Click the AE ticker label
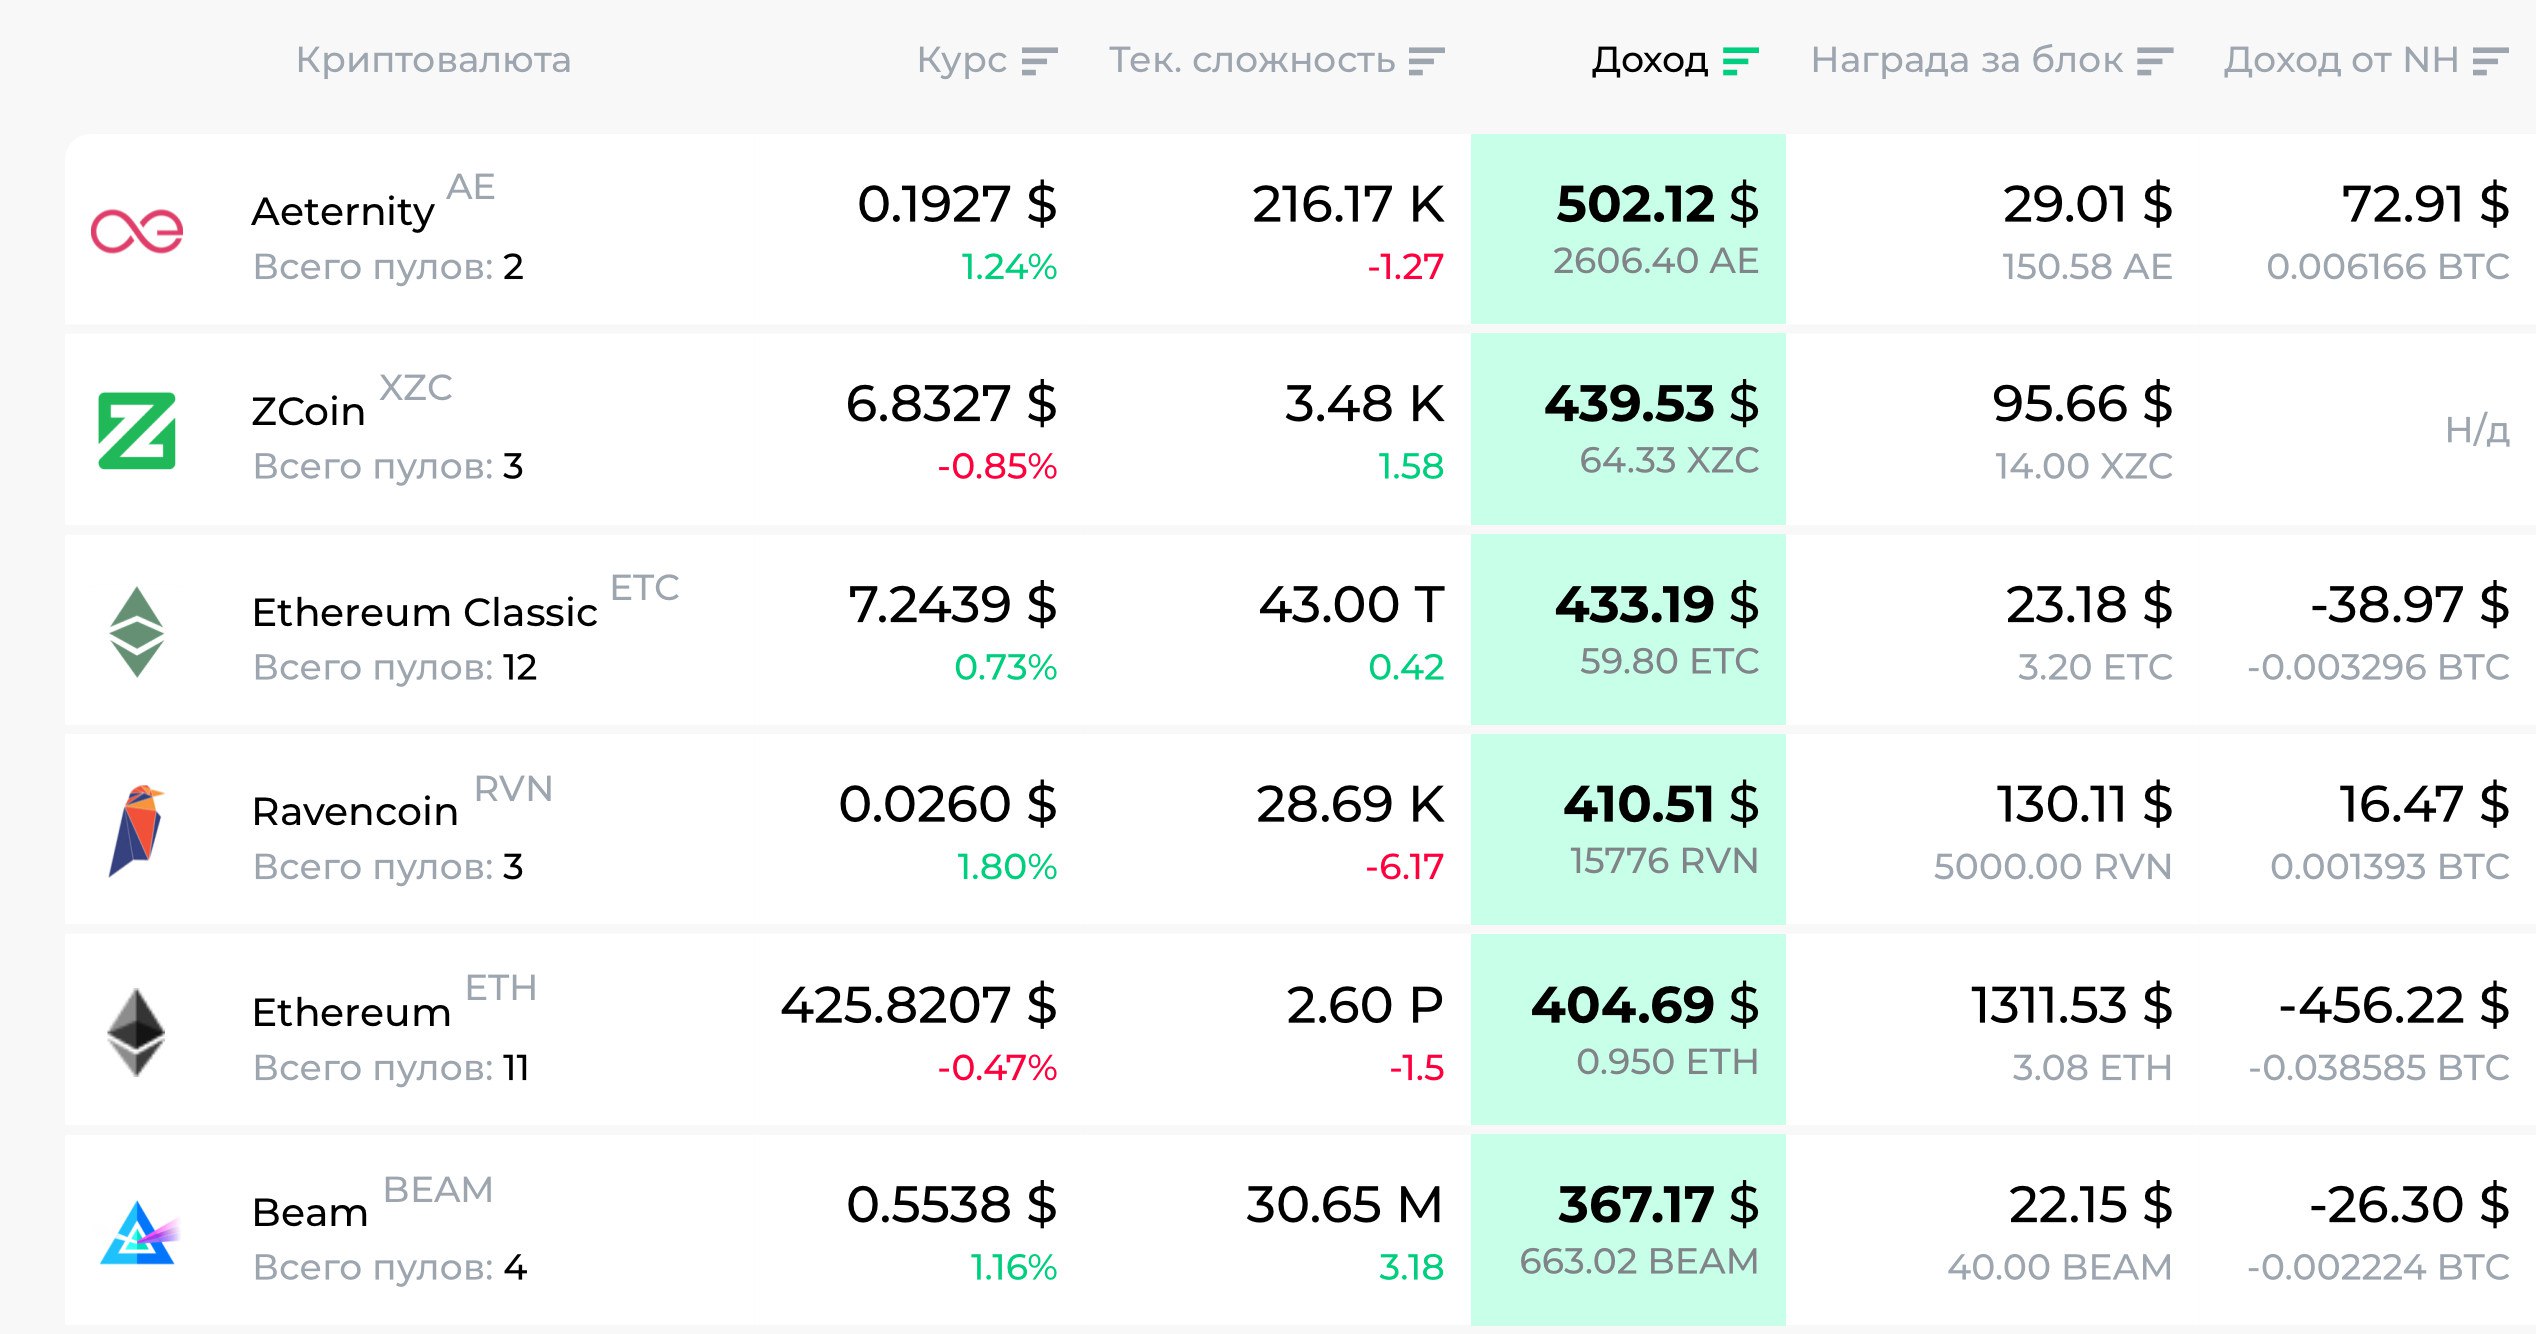 pos(471,187)
